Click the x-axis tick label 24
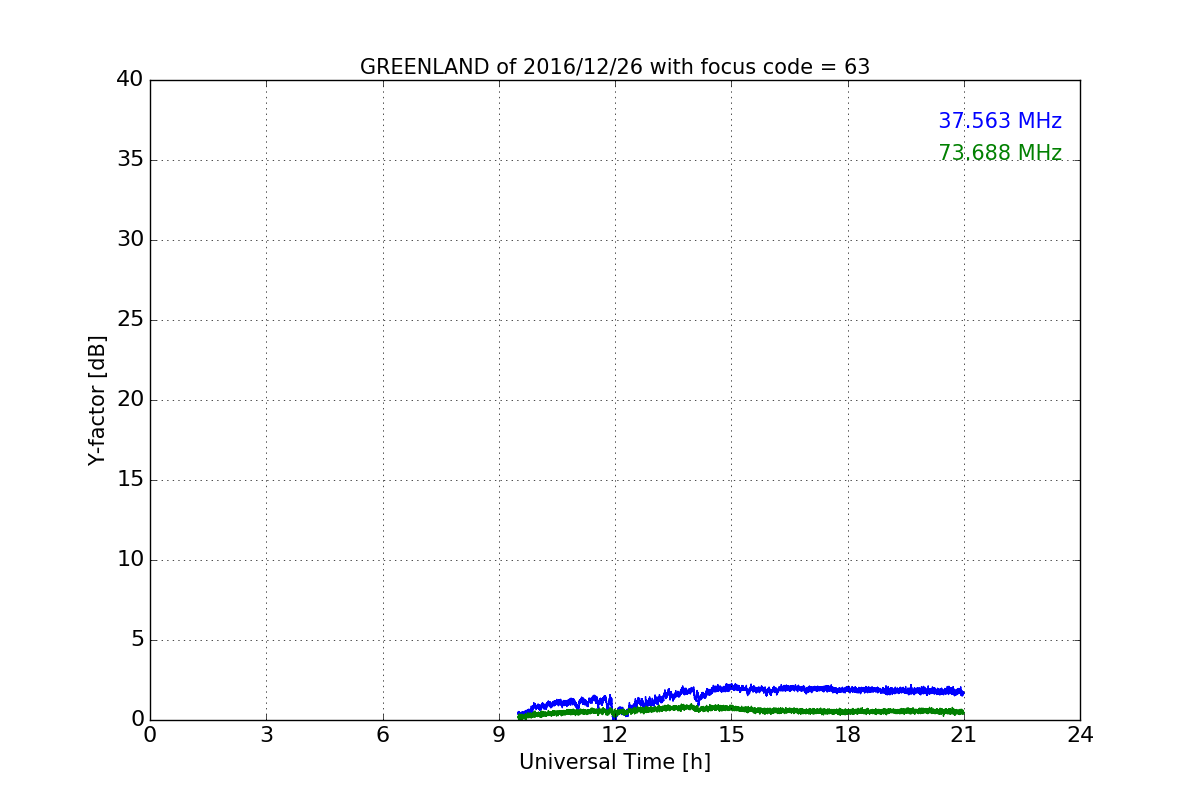The image size is (1200, 800). click(x=1080, y=735)
